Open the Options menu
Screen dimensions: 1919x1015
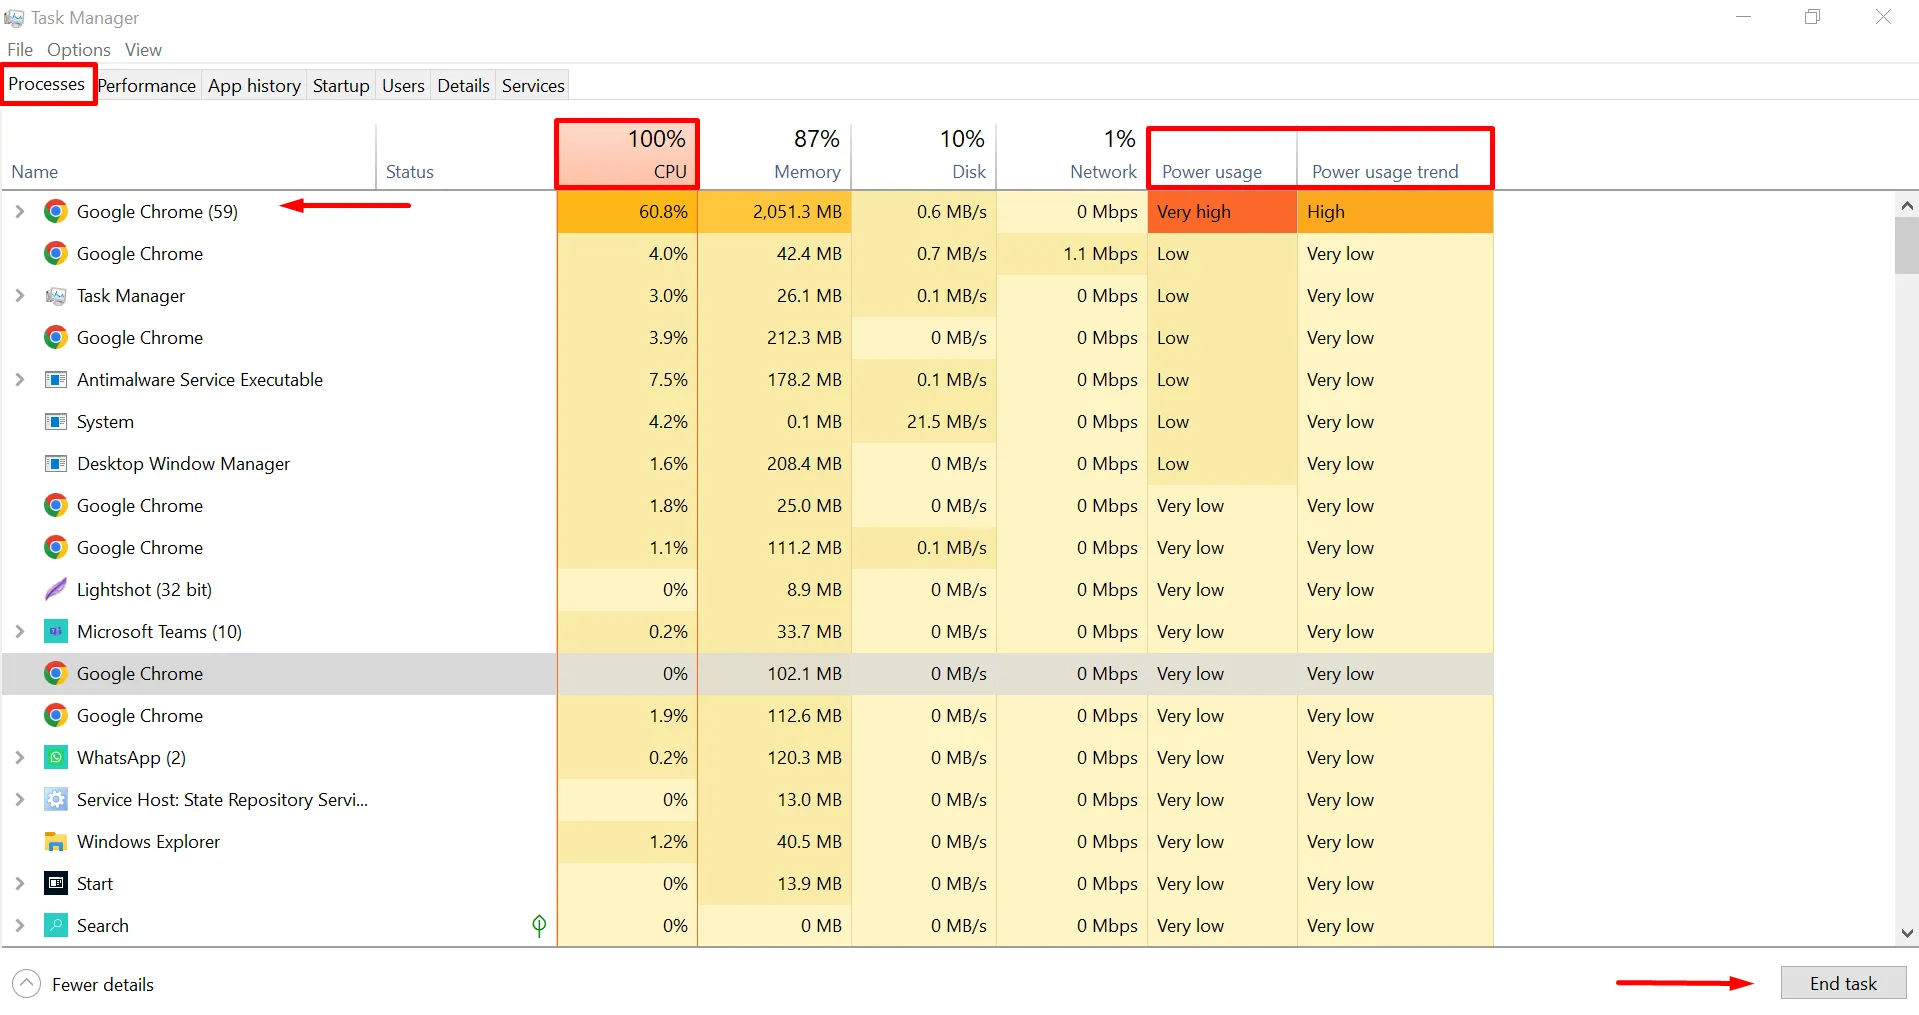point(78,50)
